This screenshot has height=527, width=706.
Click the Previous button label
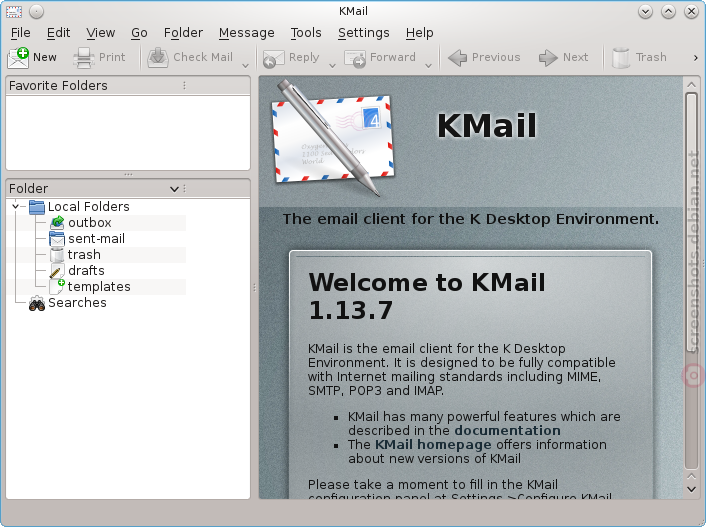tap(496, 57)
